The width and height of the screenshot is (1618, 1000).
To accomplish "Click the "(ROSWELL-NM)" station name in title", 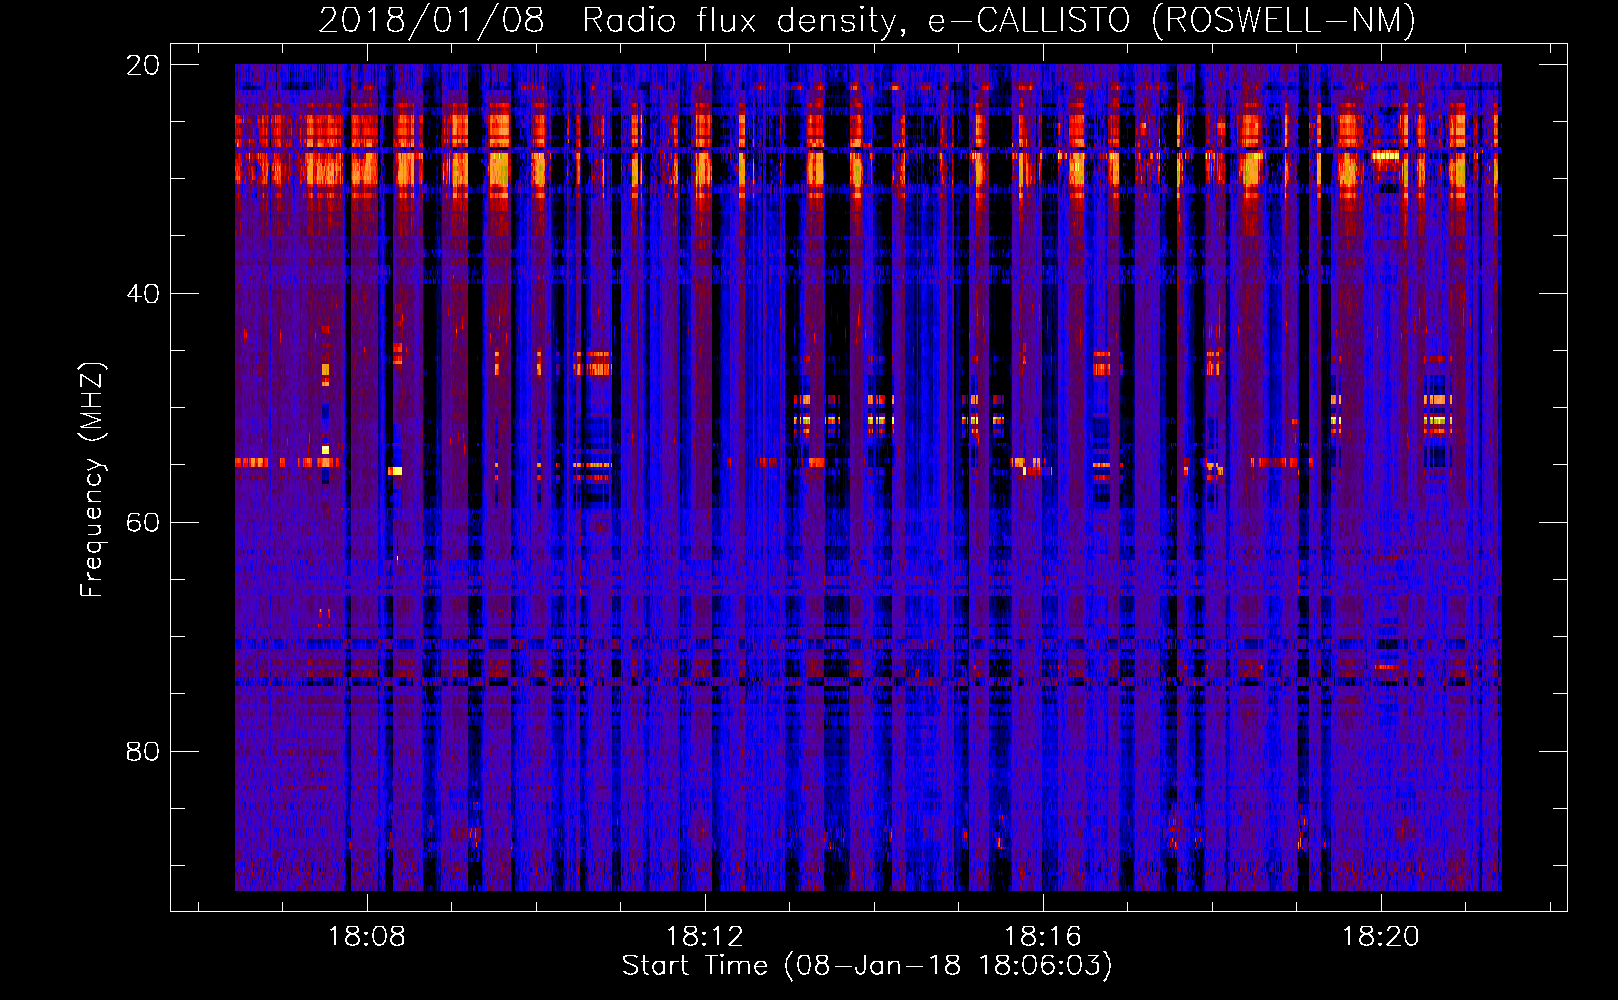I will click(1283, 20).
